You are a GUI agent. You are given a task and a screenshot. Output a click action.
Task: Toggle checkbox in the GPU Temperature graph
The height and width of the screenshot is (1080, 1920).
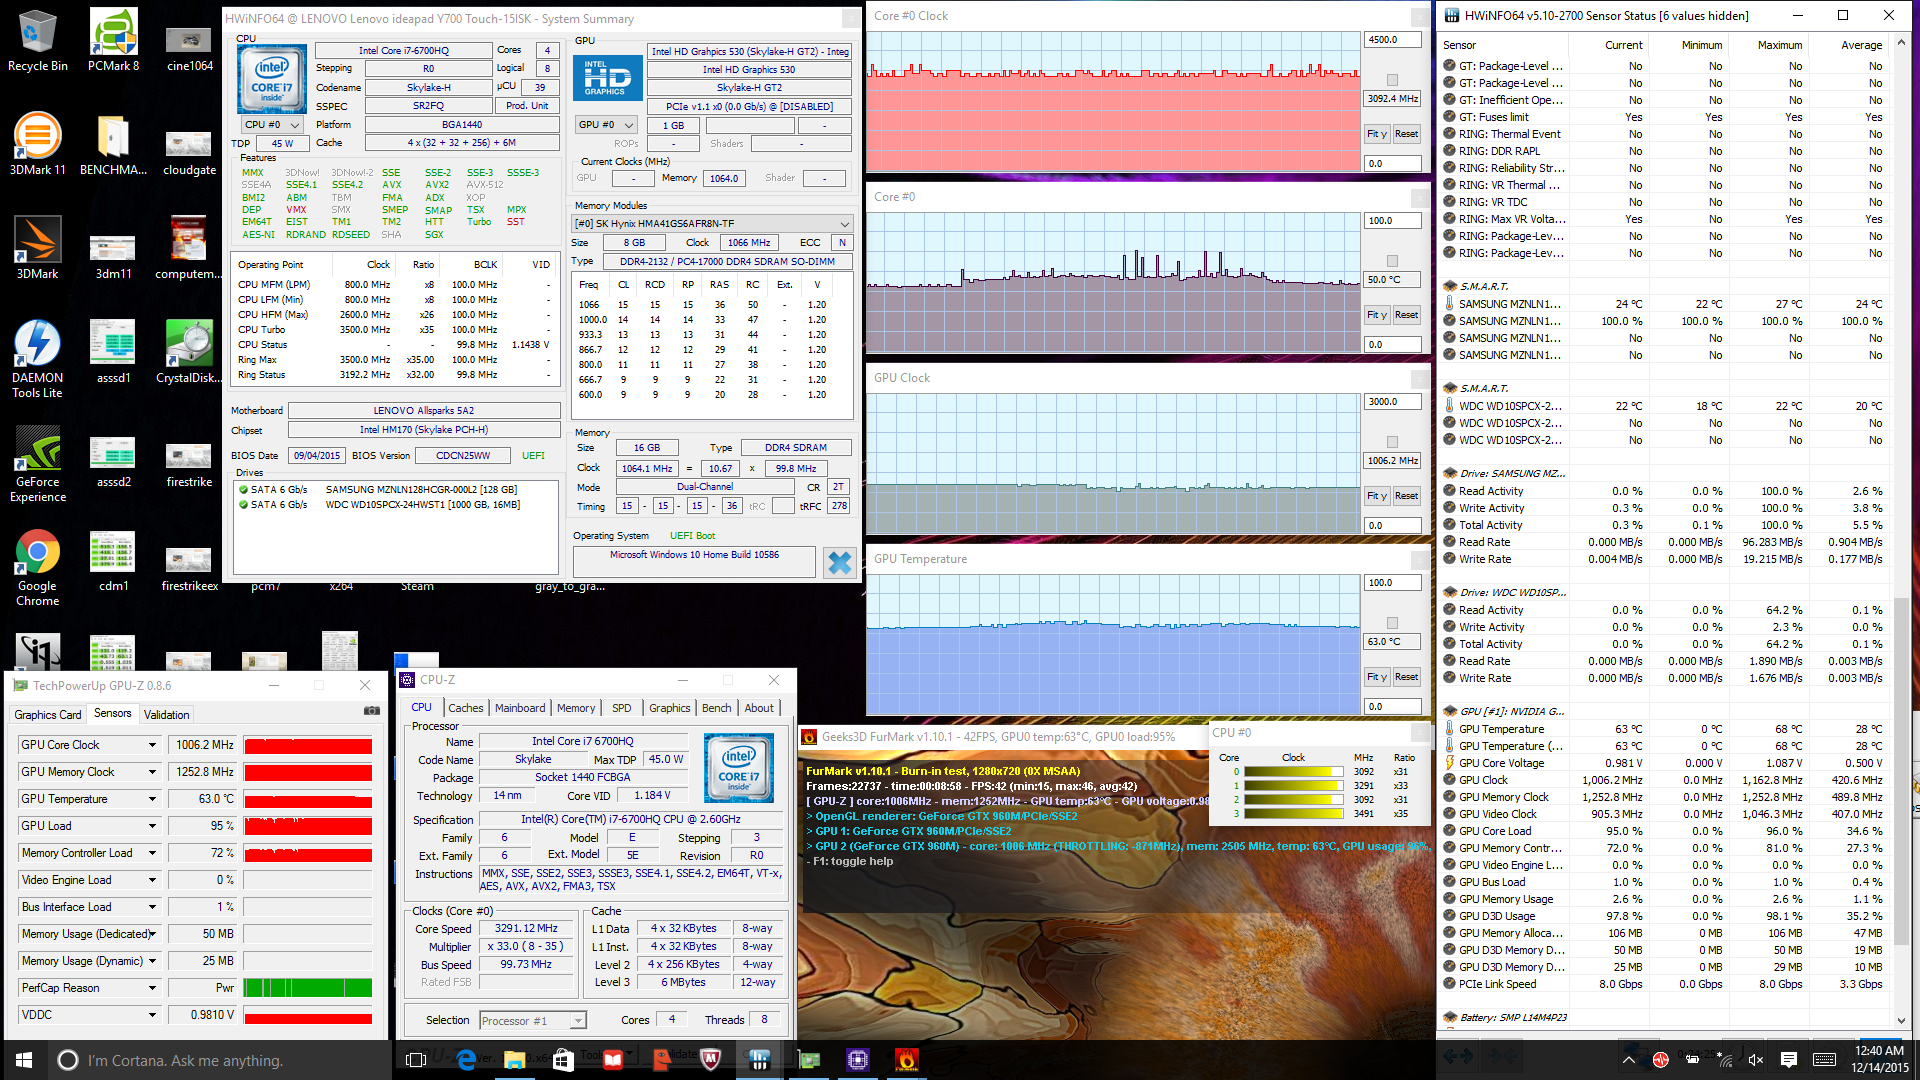click(x=1392, y=623)
